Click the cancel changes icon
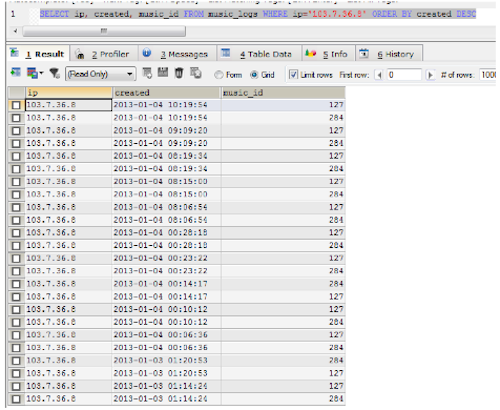500x410 pixels. click(x=196, y=73)
